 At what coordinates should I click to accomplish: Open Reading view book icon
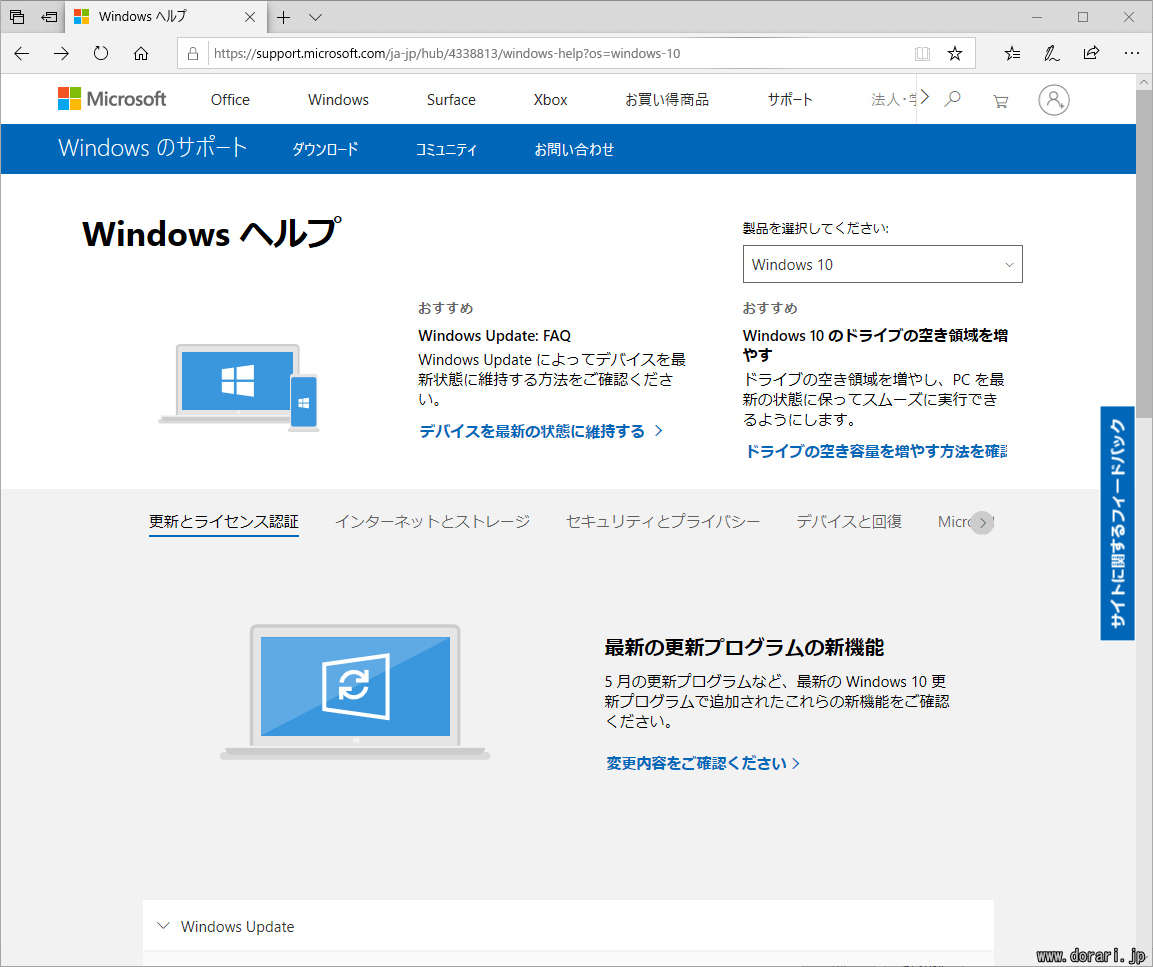[922, 54]
